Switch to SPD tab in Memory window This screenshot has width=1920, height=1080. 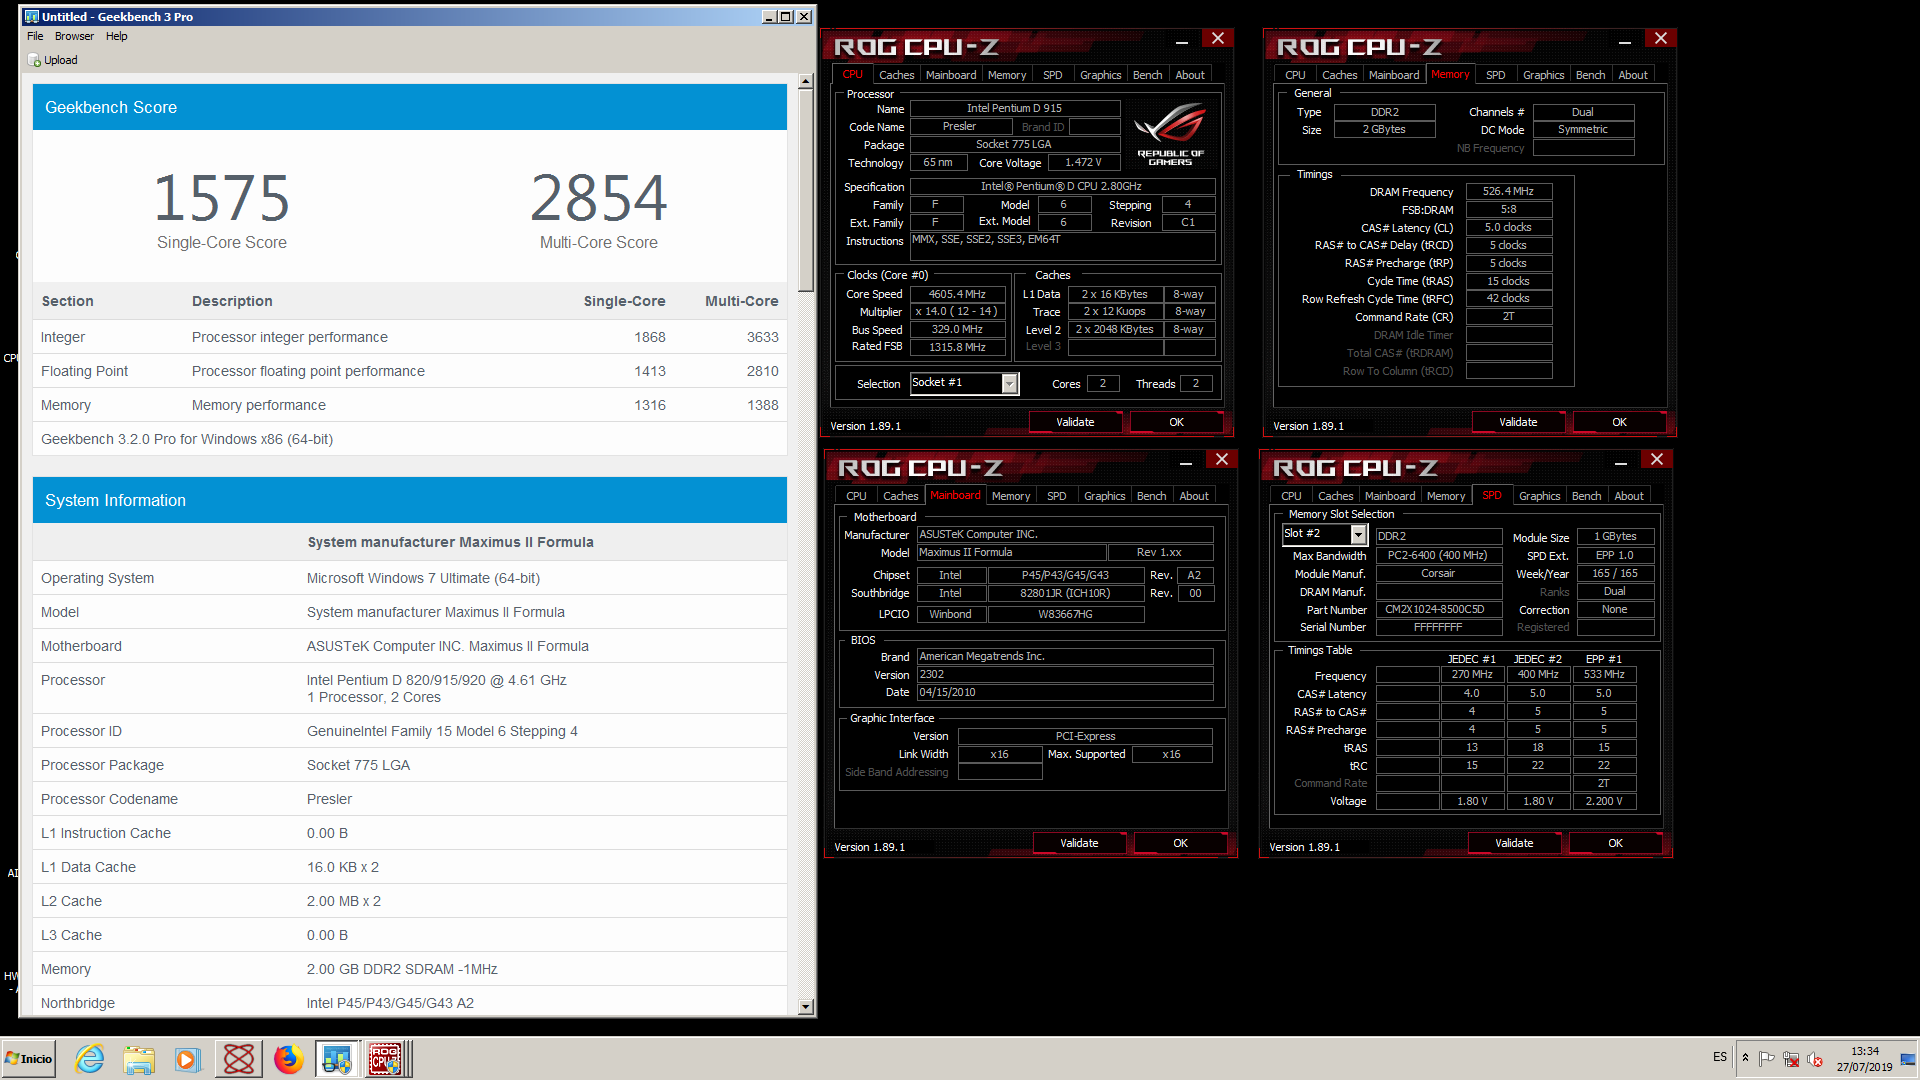[1495, 75]
